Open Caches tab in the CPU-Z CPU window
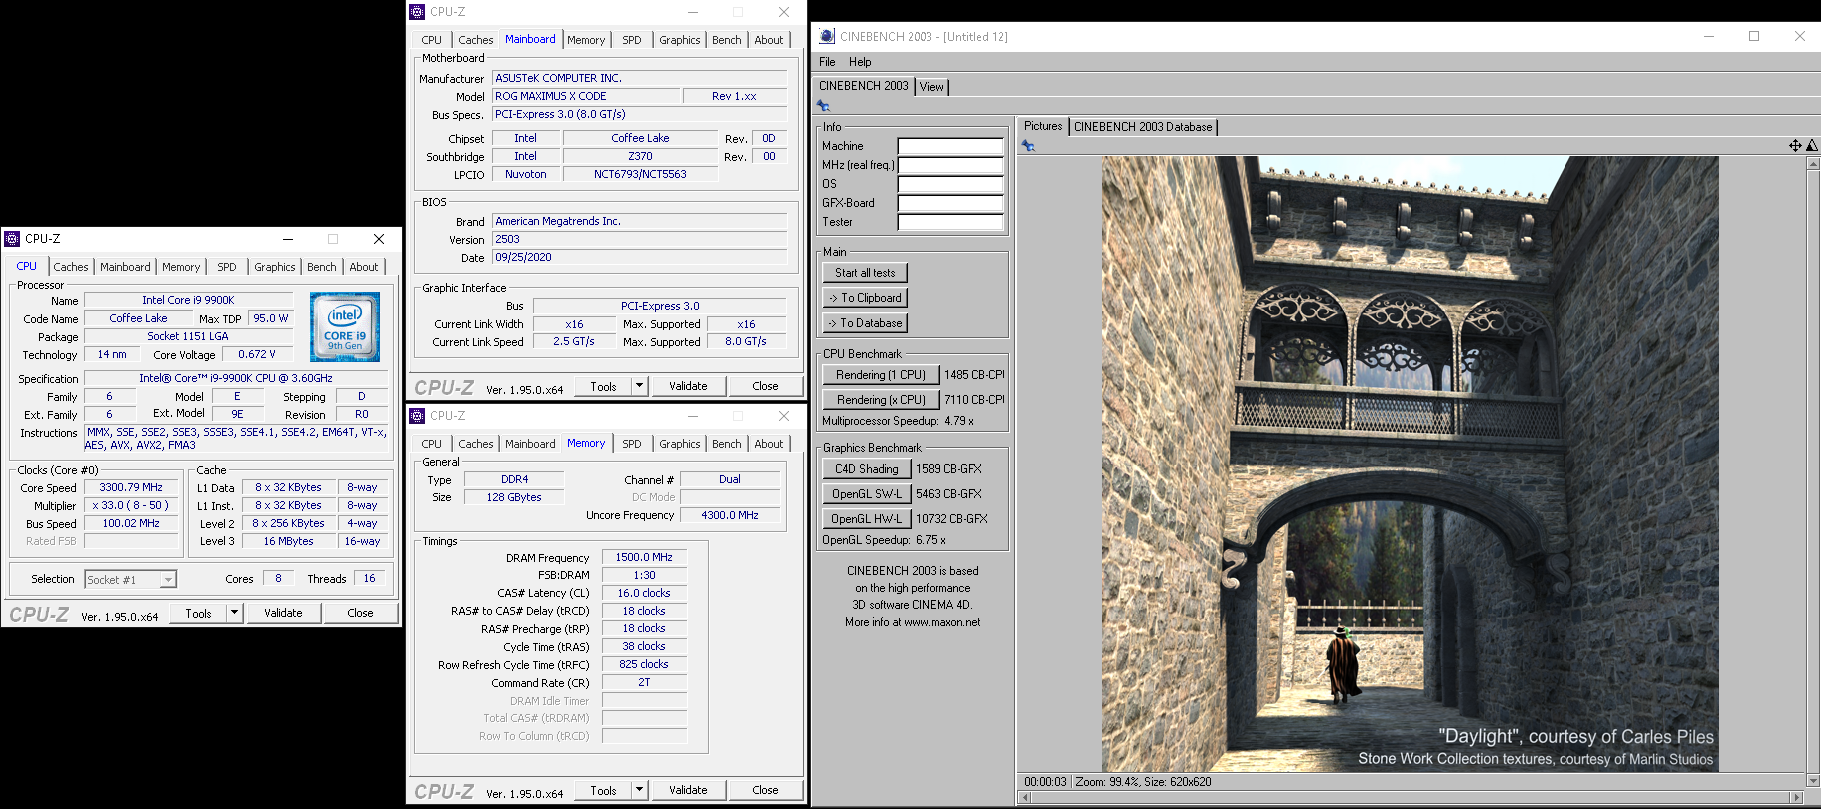This screenshot has width=1821, height=809. [x=71, y=267]
